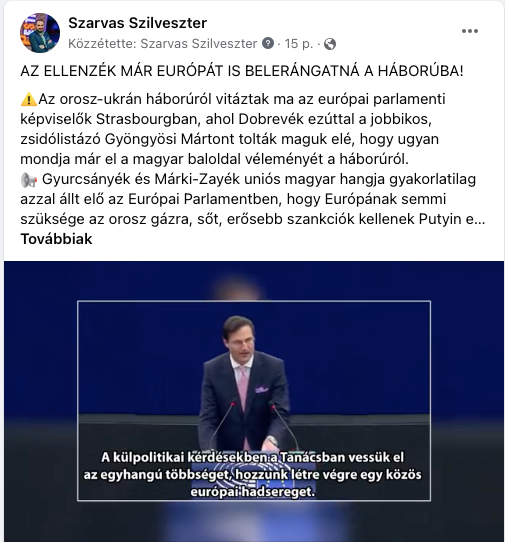Click the Hungarian subtitle text in the video
This screenshot has width=505, height=542.
coord(253,474)
